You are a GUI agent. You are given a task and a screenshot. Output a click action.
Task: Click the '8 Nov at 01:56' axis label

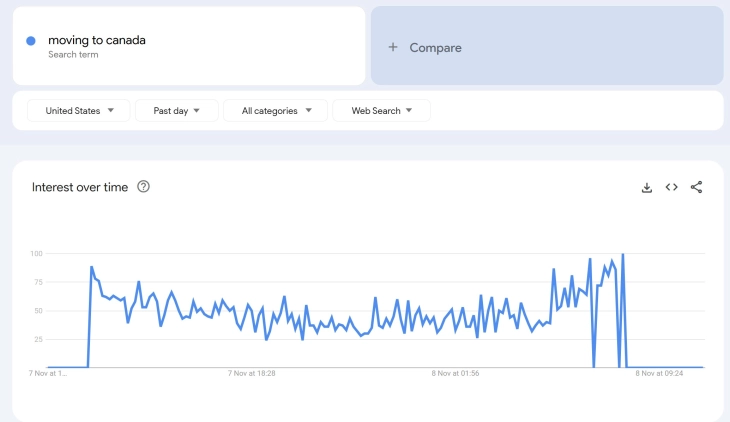point(455,373)
